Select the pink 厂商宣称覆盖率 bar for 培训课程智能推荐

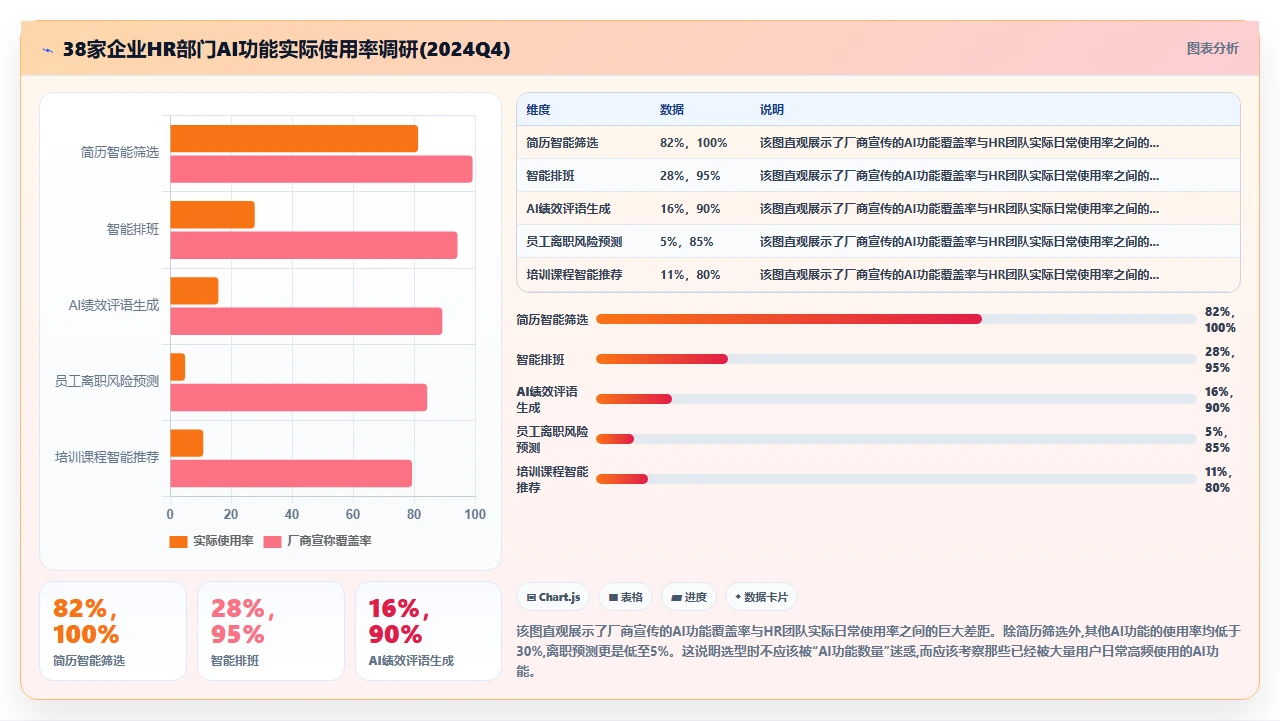291,473
